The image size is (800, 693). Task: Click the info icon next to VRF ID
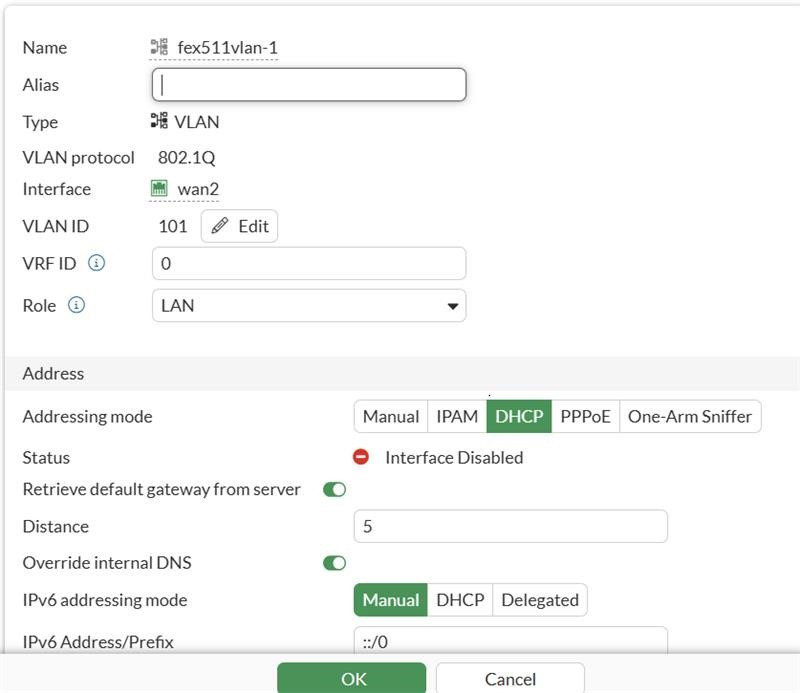(96, 263)
